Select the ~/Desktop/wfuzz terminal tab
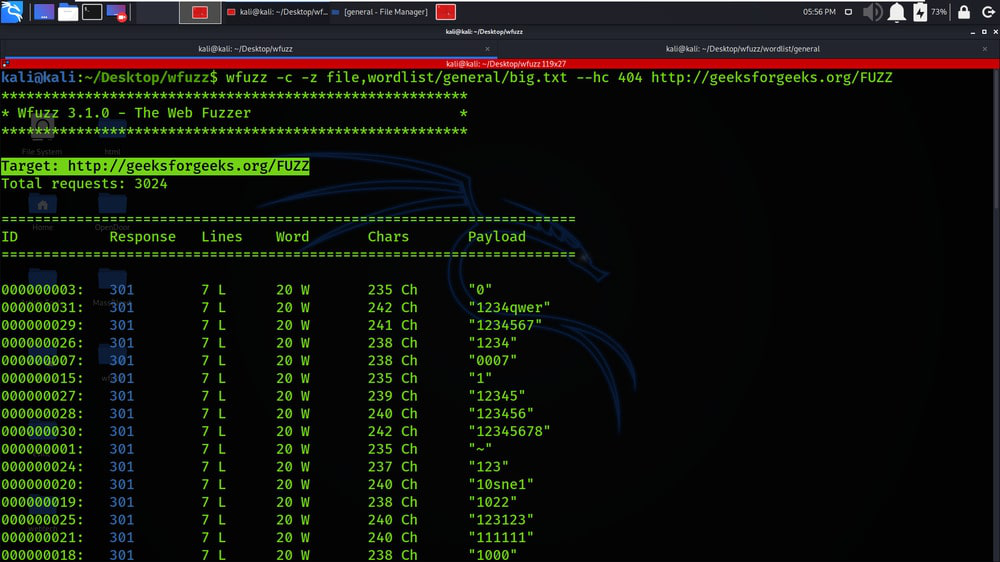 [245, 49]
